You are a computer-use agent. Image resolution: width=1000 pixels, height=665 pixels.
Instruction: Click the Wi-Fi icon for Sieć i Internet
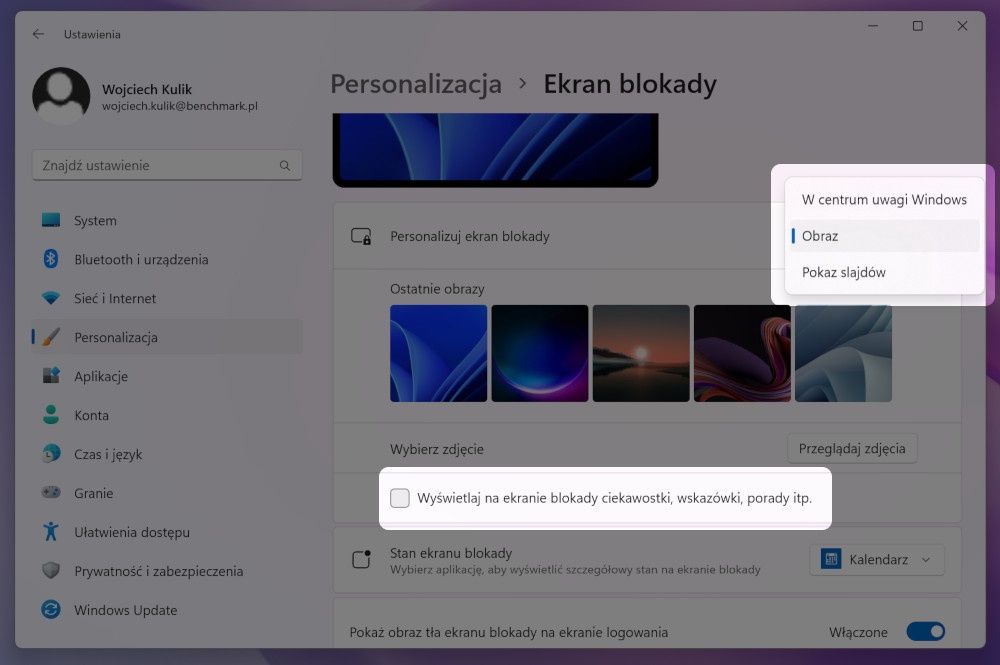pos(51,298)
